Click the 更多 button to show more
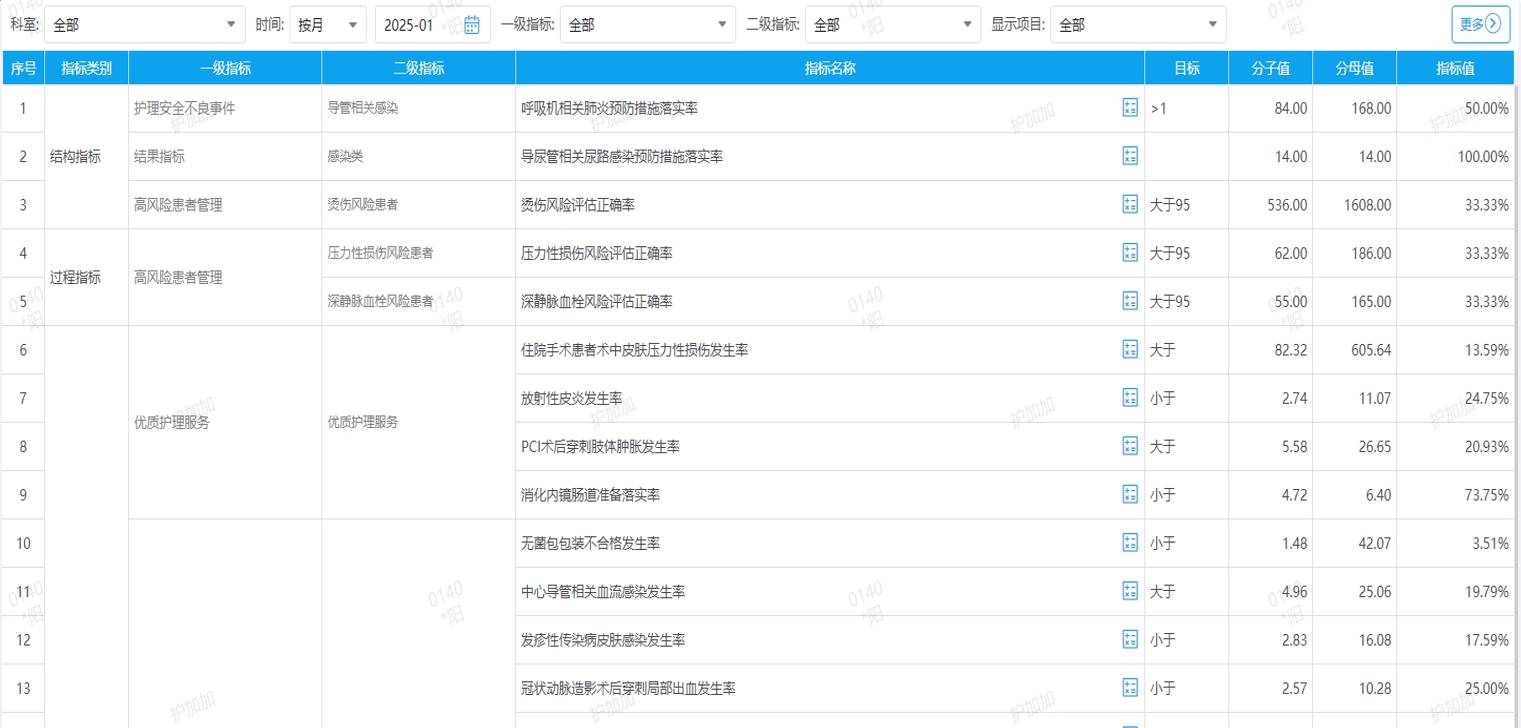This screenshot has width=1521, height=728. (1480, 25)
